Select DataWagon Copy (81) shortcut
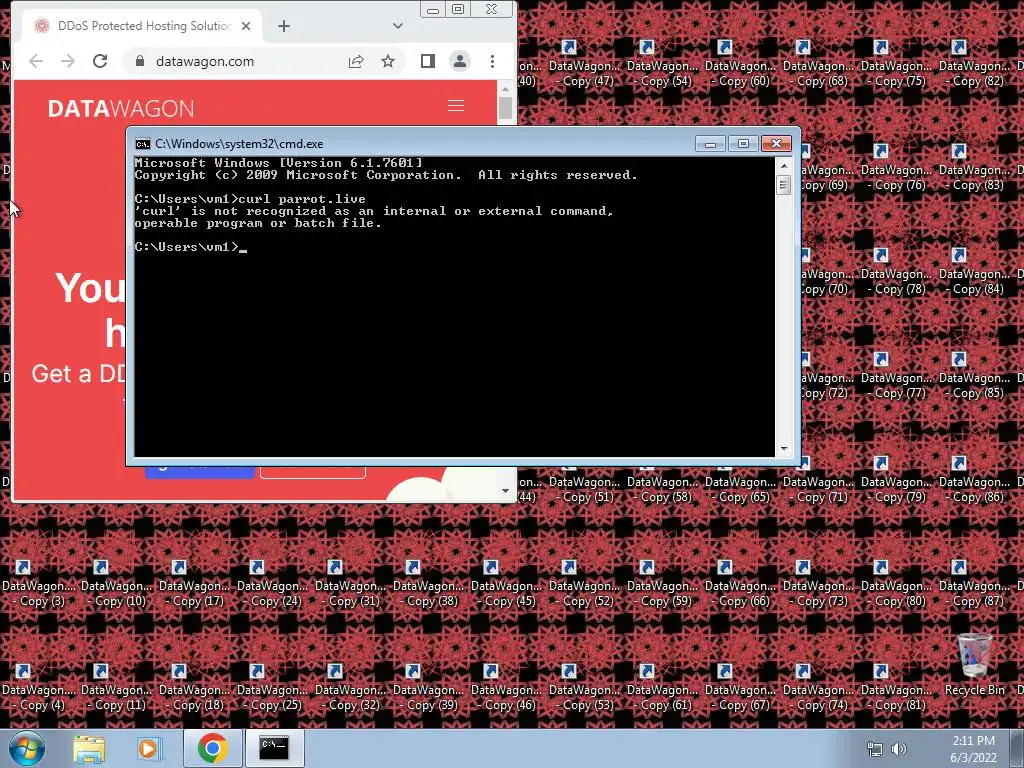1024x768 pixels. tap(897, 687)
